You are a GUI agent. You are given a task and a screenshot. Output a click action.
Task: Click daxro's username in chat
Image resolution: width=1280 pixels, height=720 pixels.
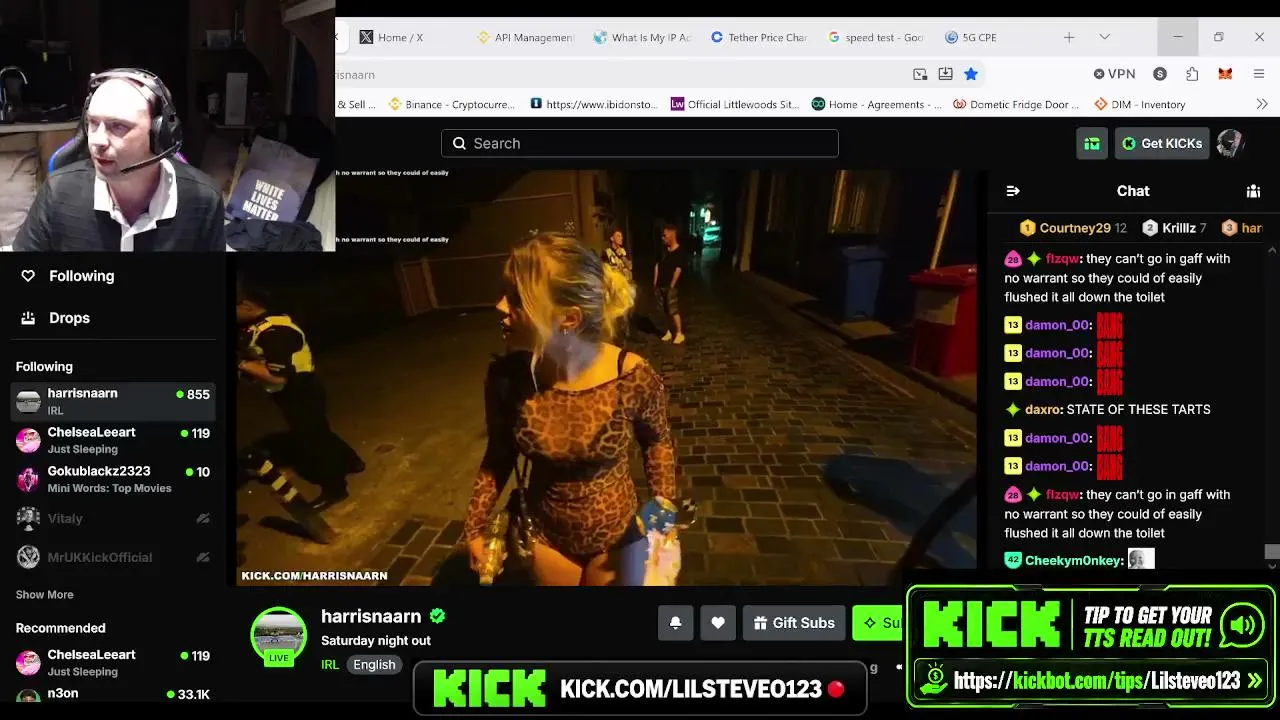point(1043,409)
